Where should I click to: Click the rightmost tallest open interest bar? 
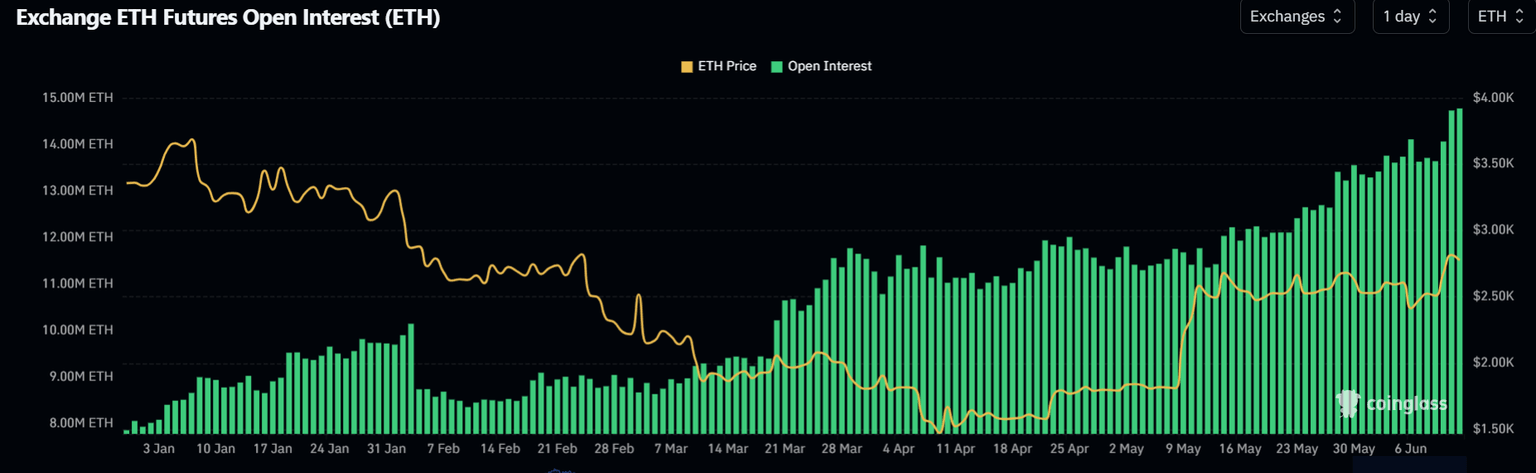1460,270
